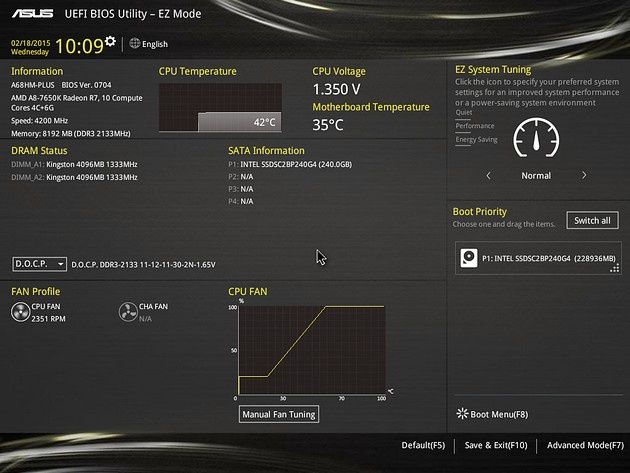
Task: Click the SATA P2: N/A entry
Action: pyautogui.click(x=241, y=176)
